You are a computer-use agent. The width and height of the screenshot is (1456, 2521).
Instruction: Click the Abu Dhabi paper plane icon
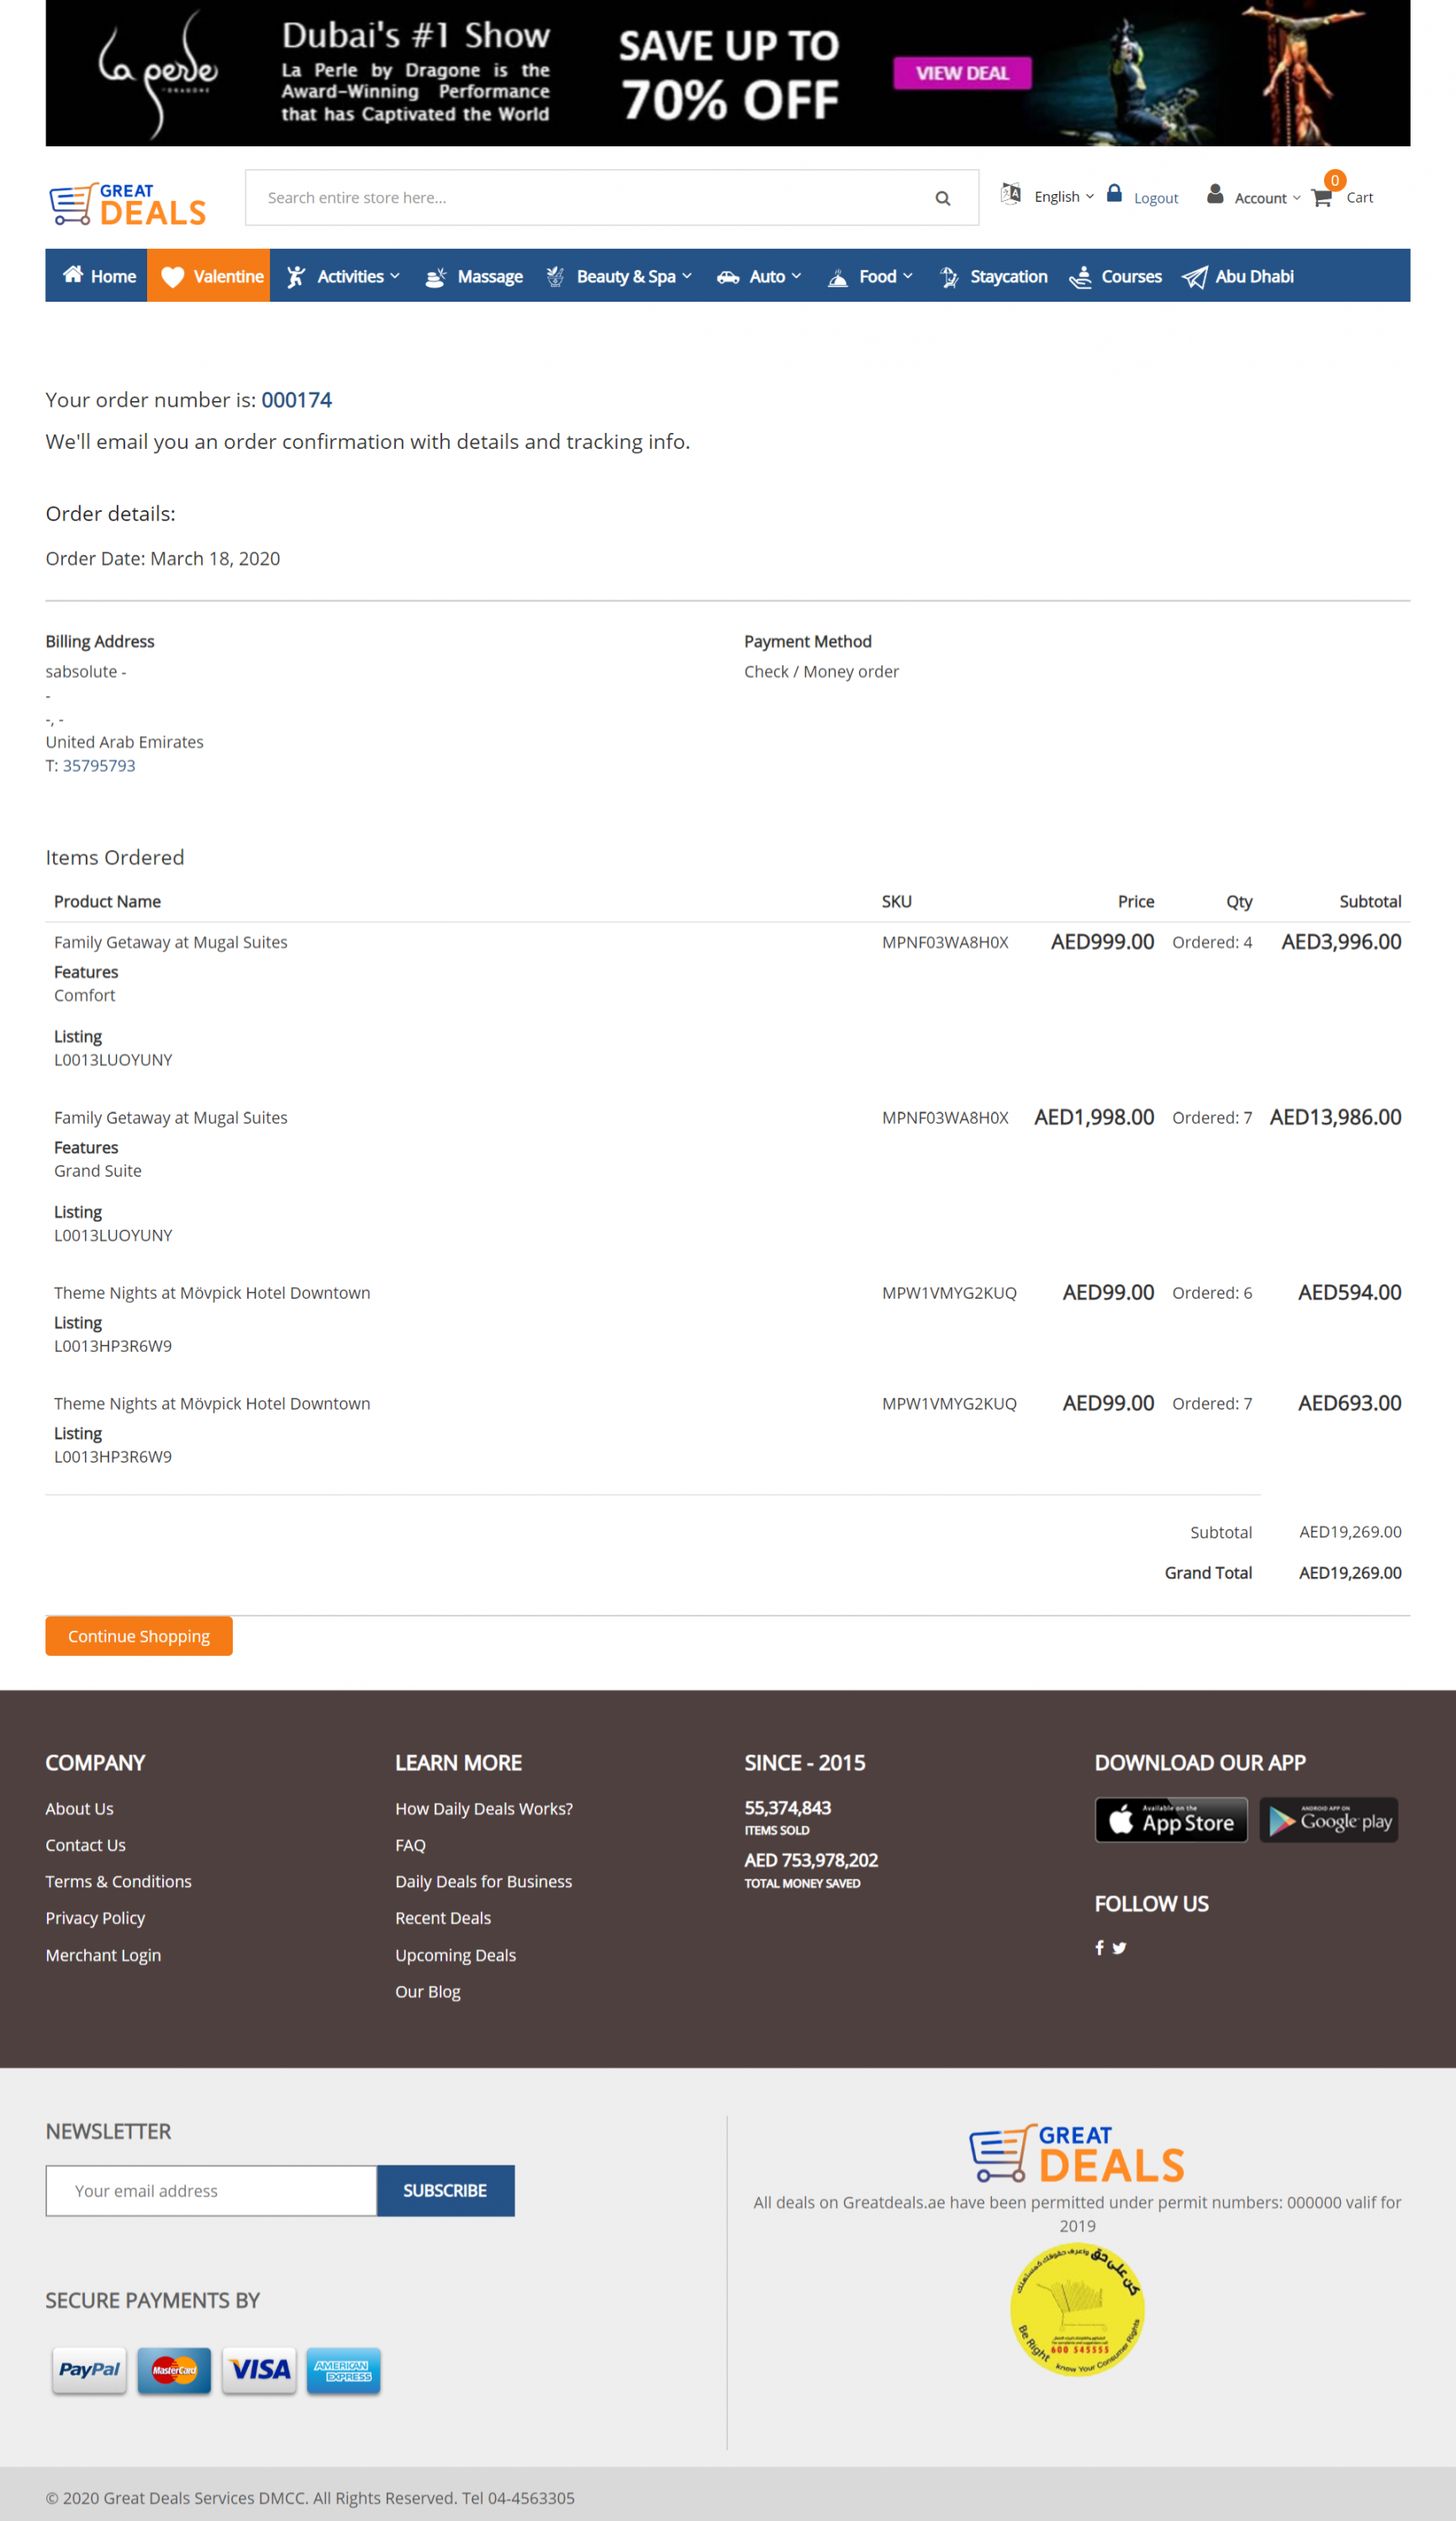[x=1194, y=277]
